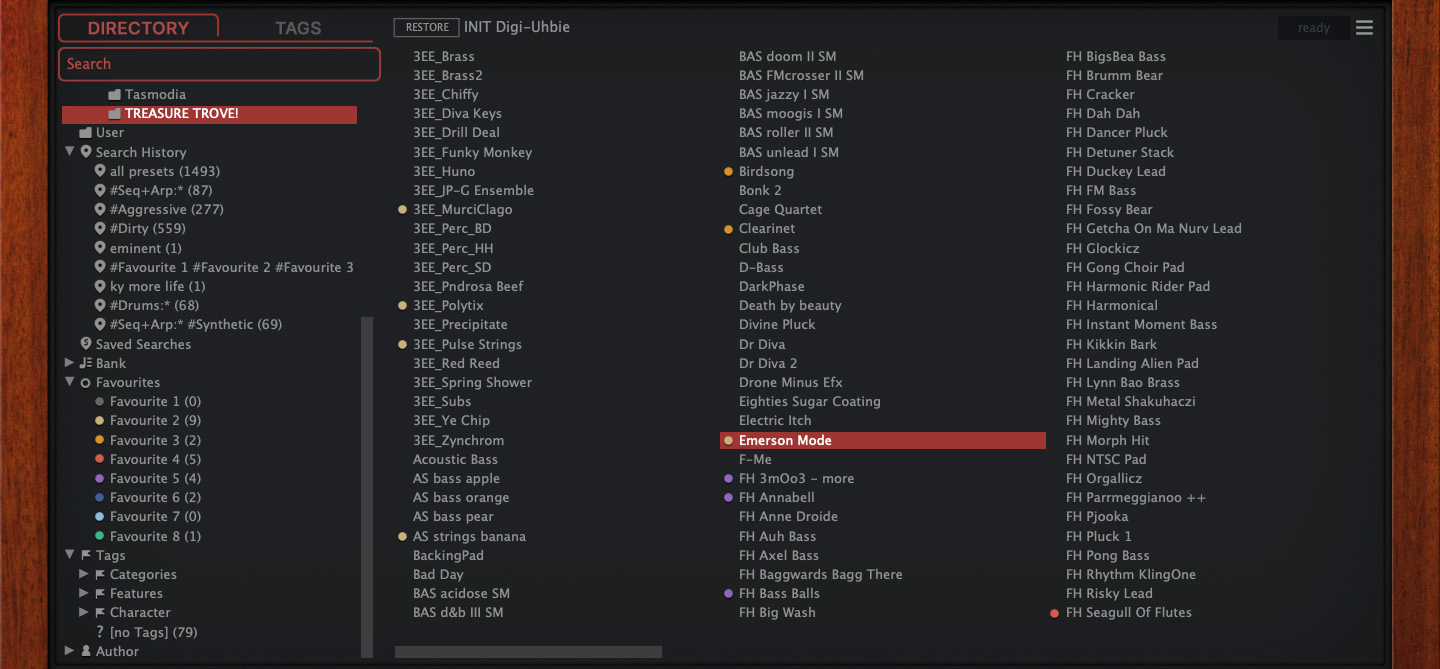1440x669 pixels.
Task: Click the Bank music-note icon
Action: tap(86, 363)
